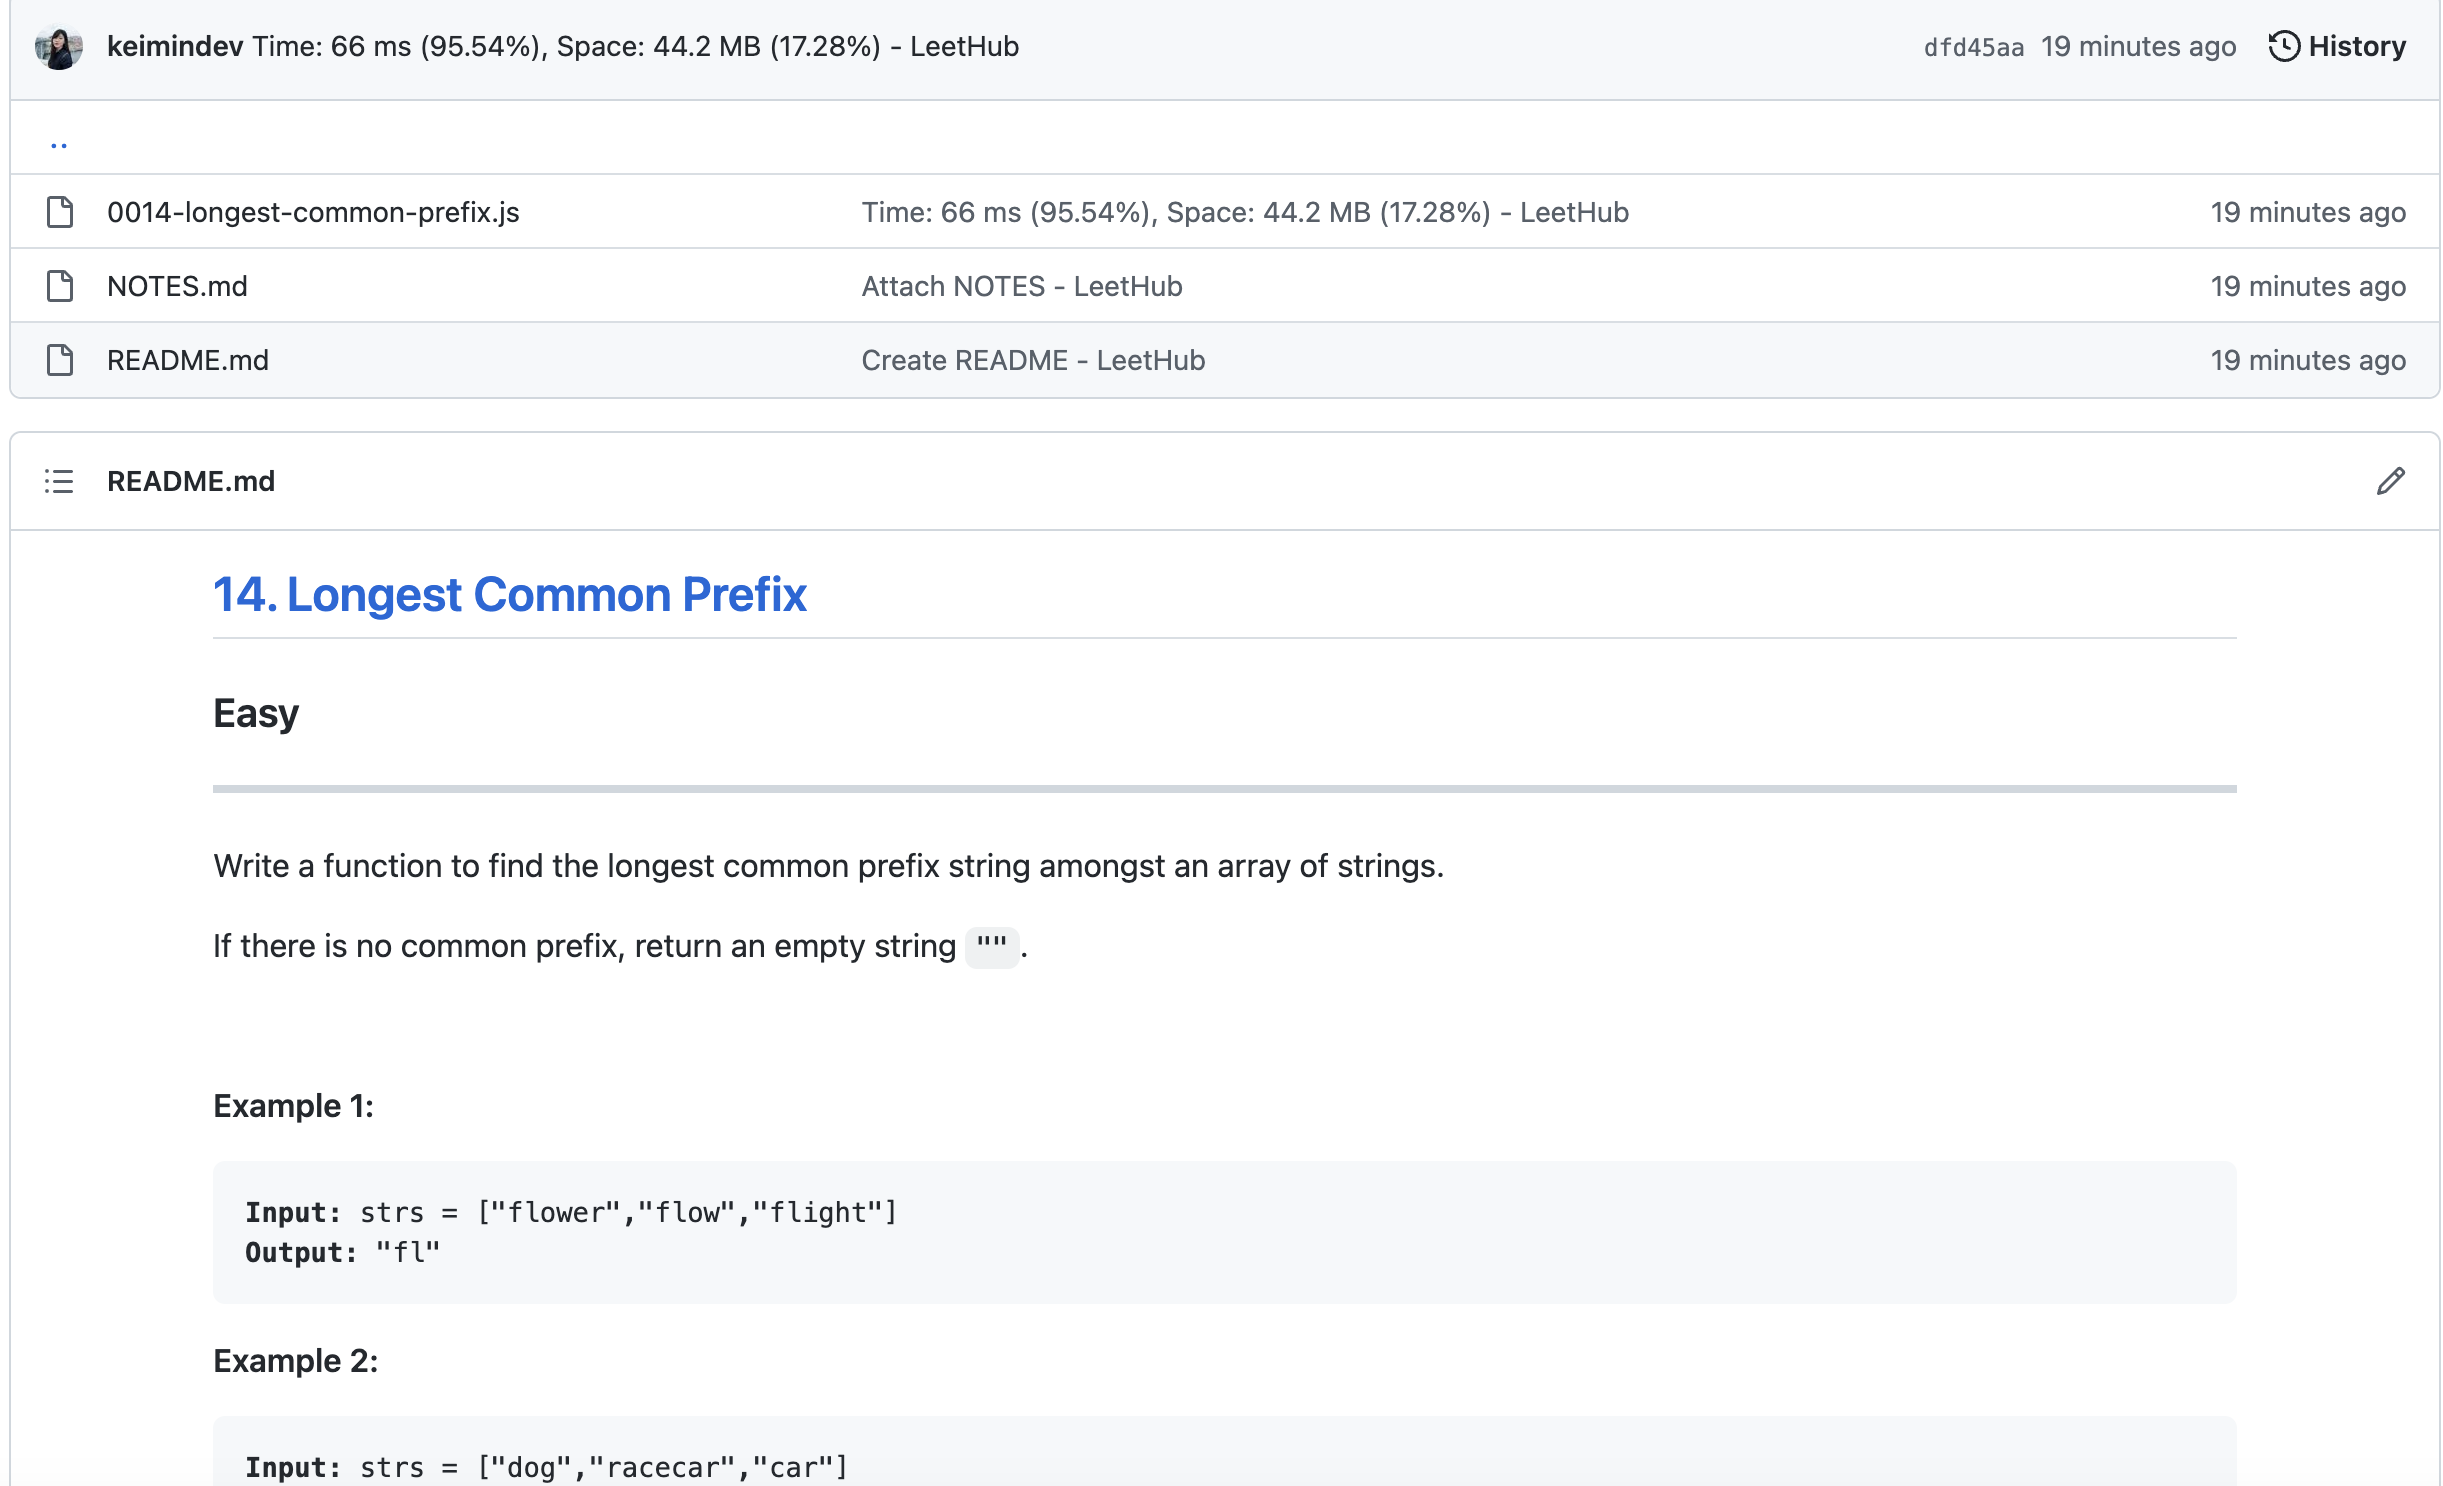2443x1486 pixels.
Task: Click the README.md edit pencil icon
Action: [x=2390, y=481]
